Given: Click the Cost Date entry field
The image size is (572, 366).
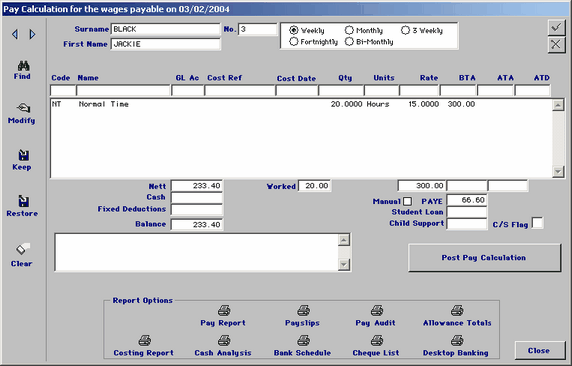Looking at the screenshot, I should [297, 90].
